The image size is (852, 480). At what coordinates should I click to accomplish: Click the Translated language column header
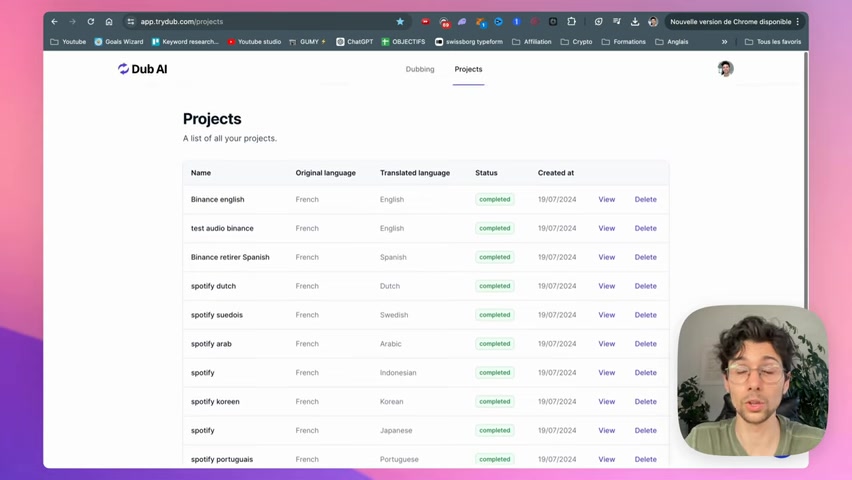[x=415, y=173]
